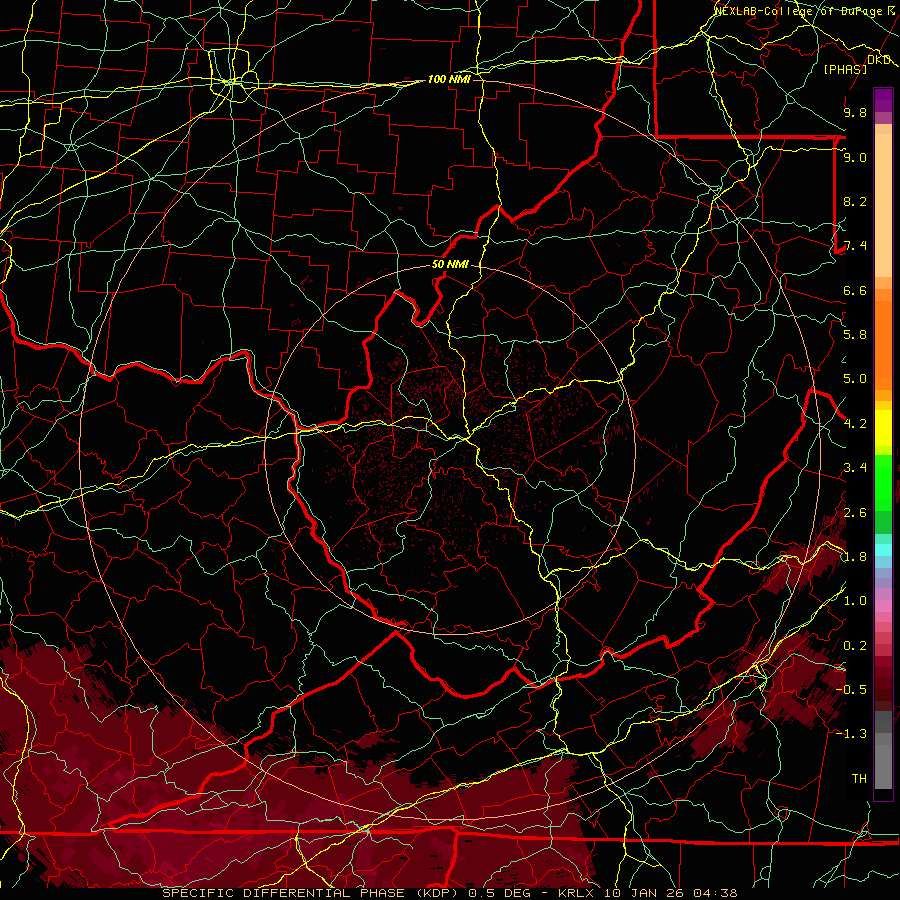Click the "OKD" label above the legend

[x=879, y=60]
